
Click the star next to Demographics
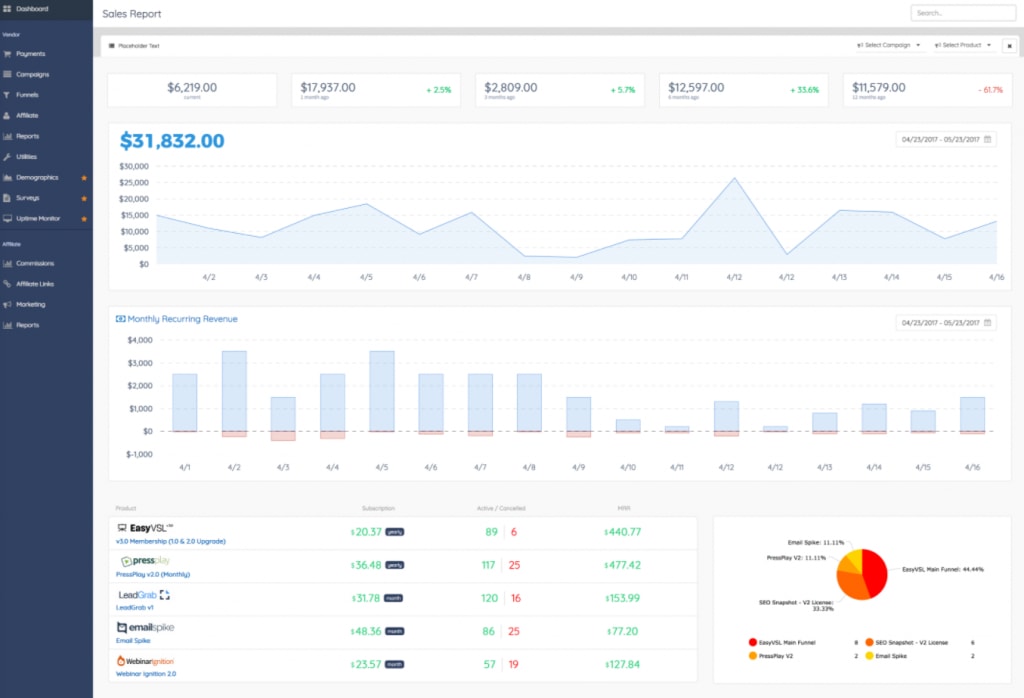click(x=84, y=178)
